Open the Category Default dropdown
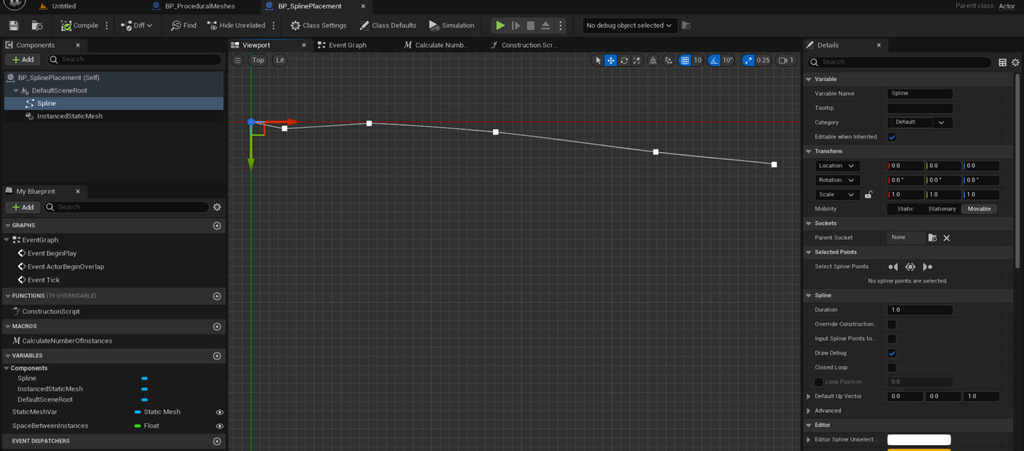The image size is (1024, 451). coord(920,122)
